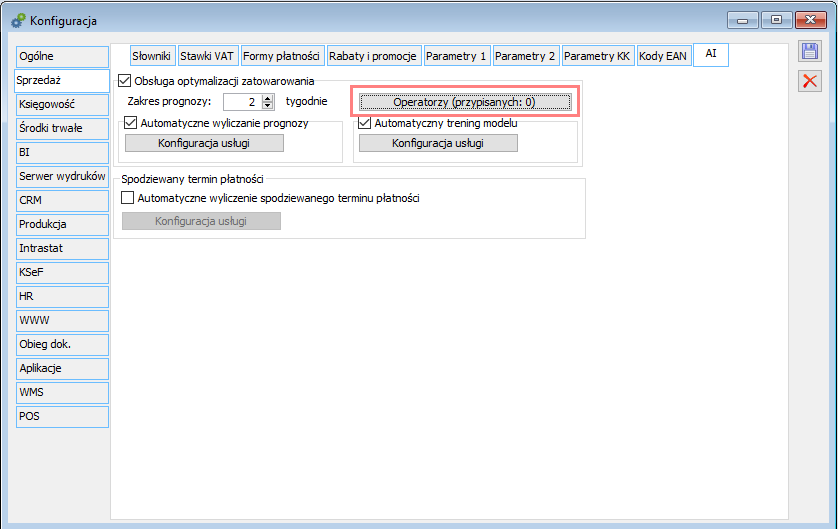This screenshot has width=838, height=529.
Task: Open the KSeF section
Action: coord(63,273)
